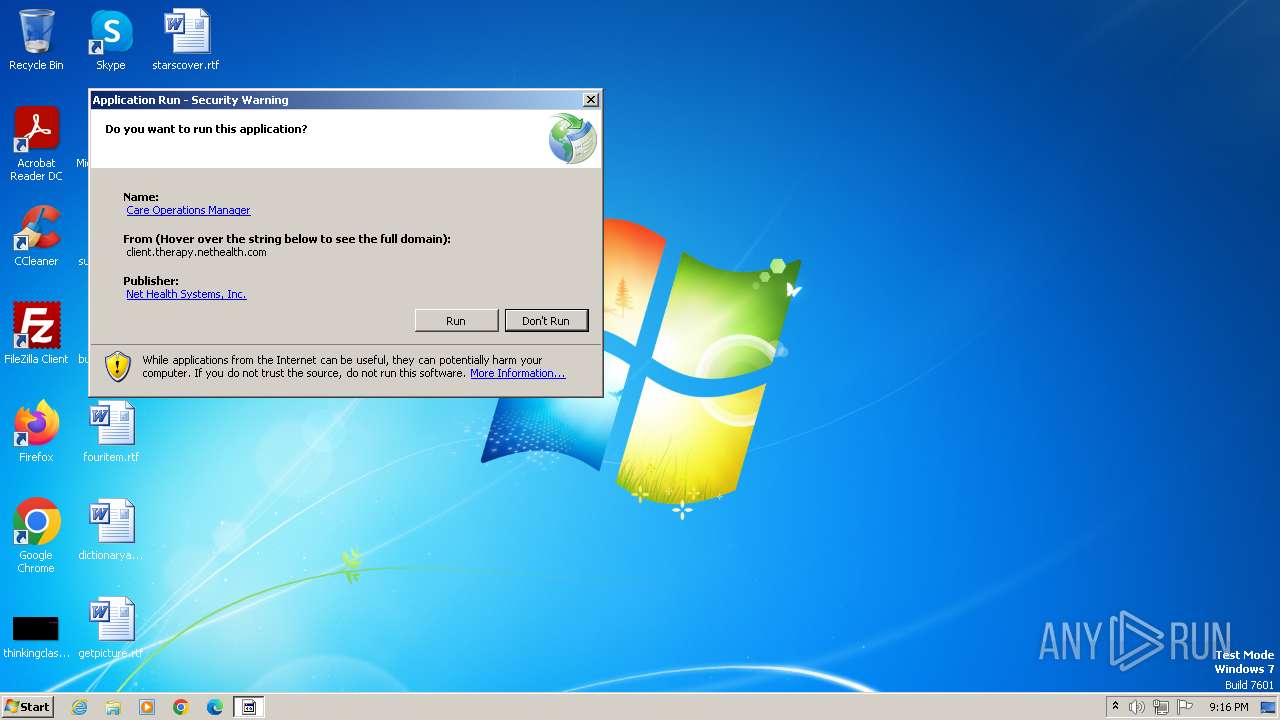Open the More Information... link
The image size is (1280, 720).
point(517,373)
